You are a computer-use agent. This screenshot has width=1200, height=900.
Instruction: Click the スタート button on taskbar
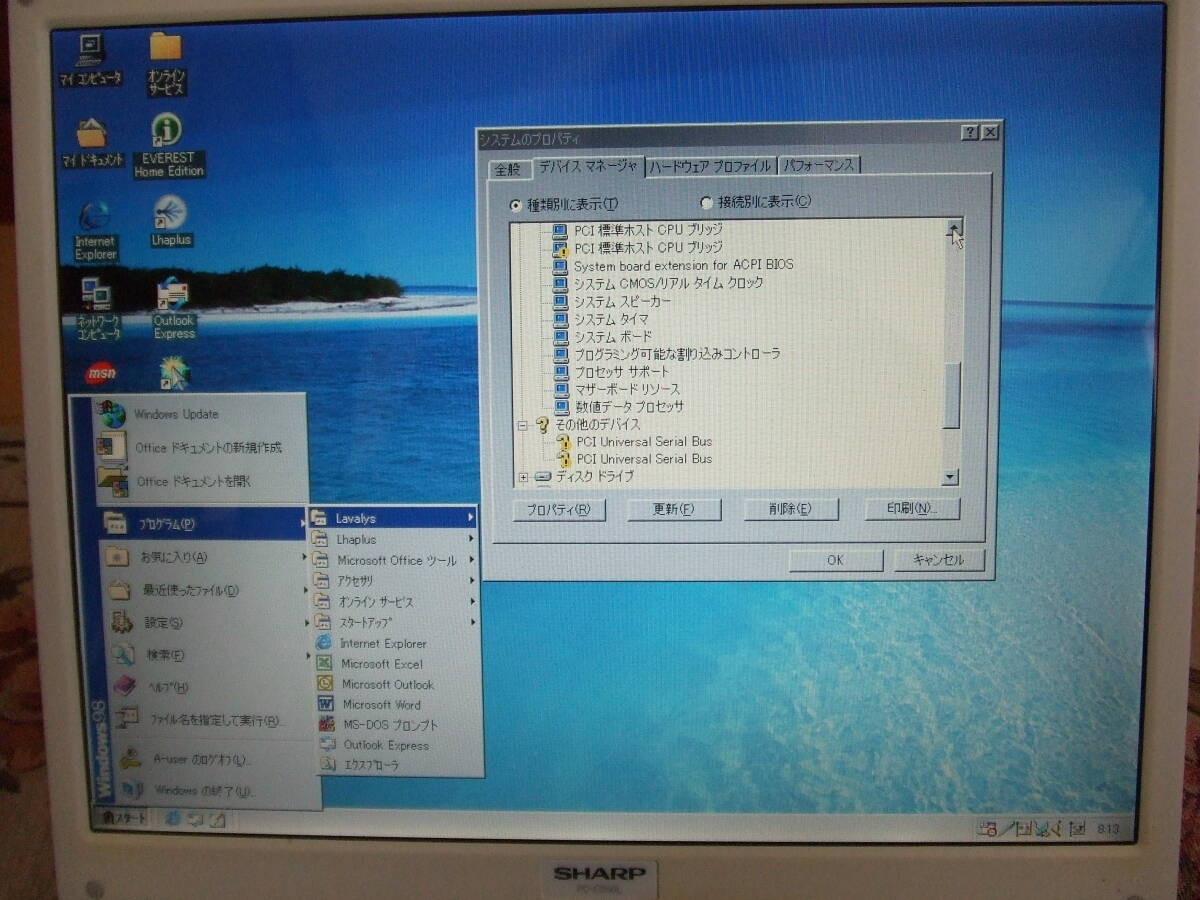pos(124,819)
